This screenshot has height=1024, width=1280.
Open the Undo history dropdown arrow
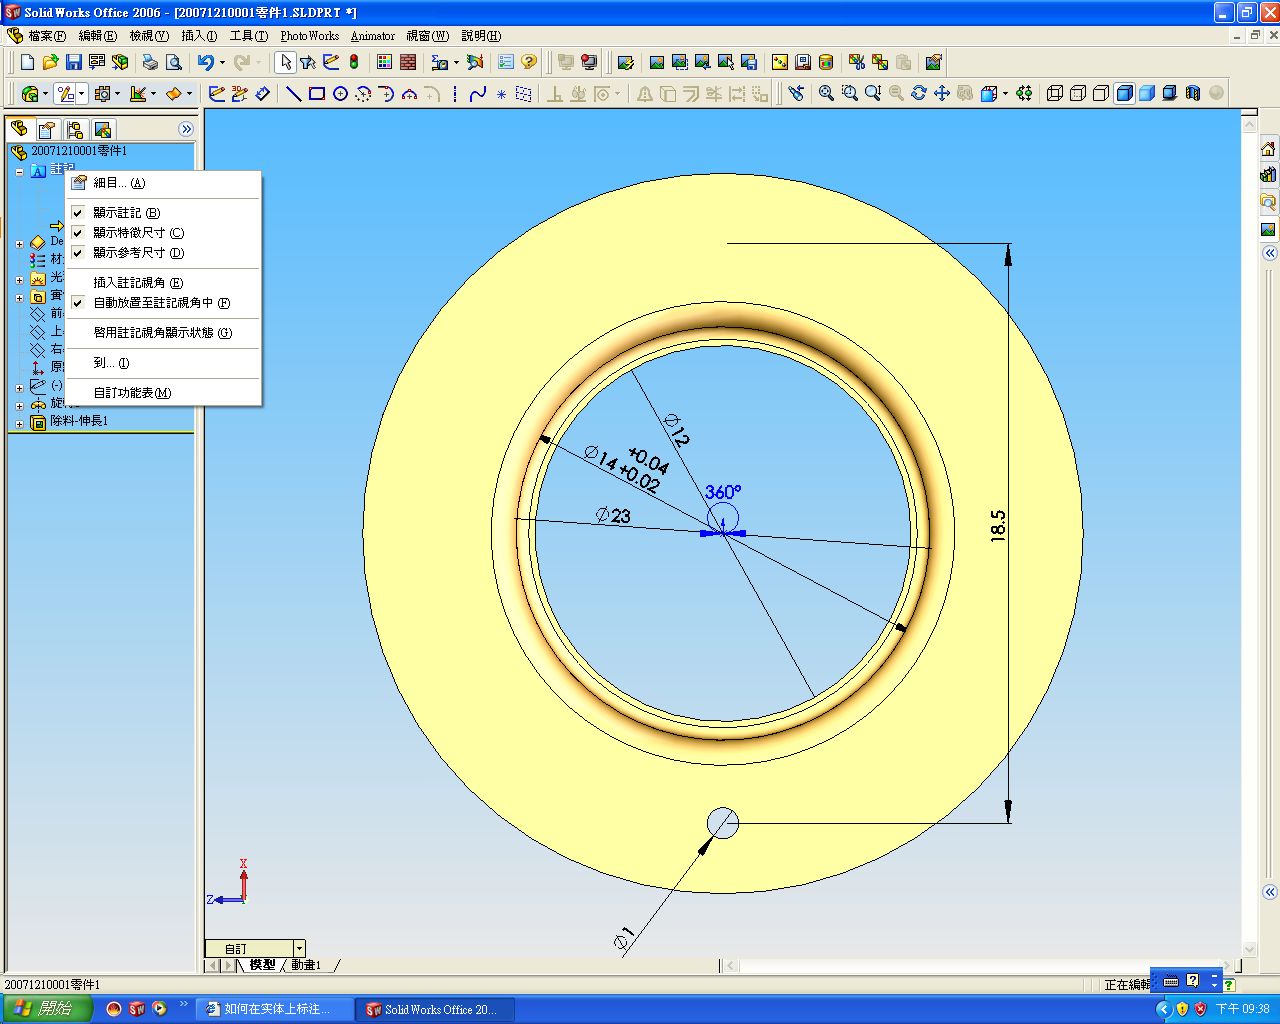[222, 62]
